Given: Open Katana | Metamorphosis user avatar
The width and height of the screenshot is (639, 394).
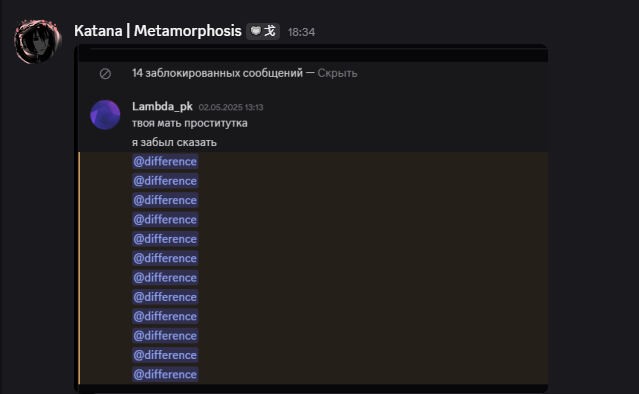Looking at the screenshot, I should click(x=37, y=41).
